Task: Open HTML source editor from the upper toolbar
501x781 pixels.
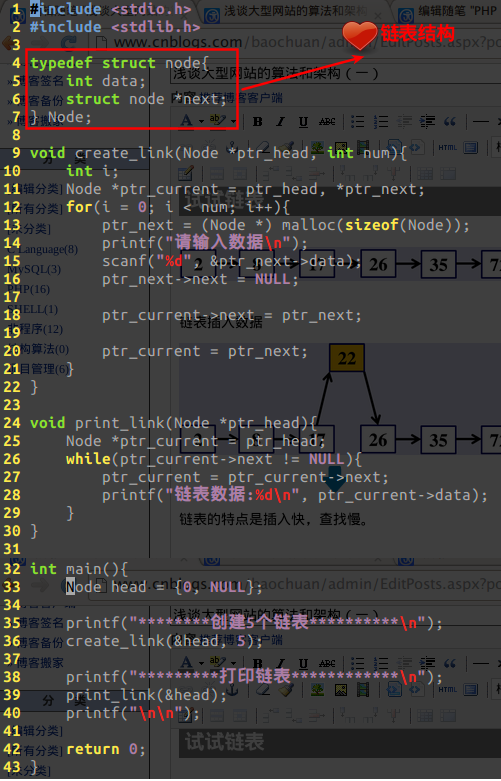Action: click(x=447, y=147)
